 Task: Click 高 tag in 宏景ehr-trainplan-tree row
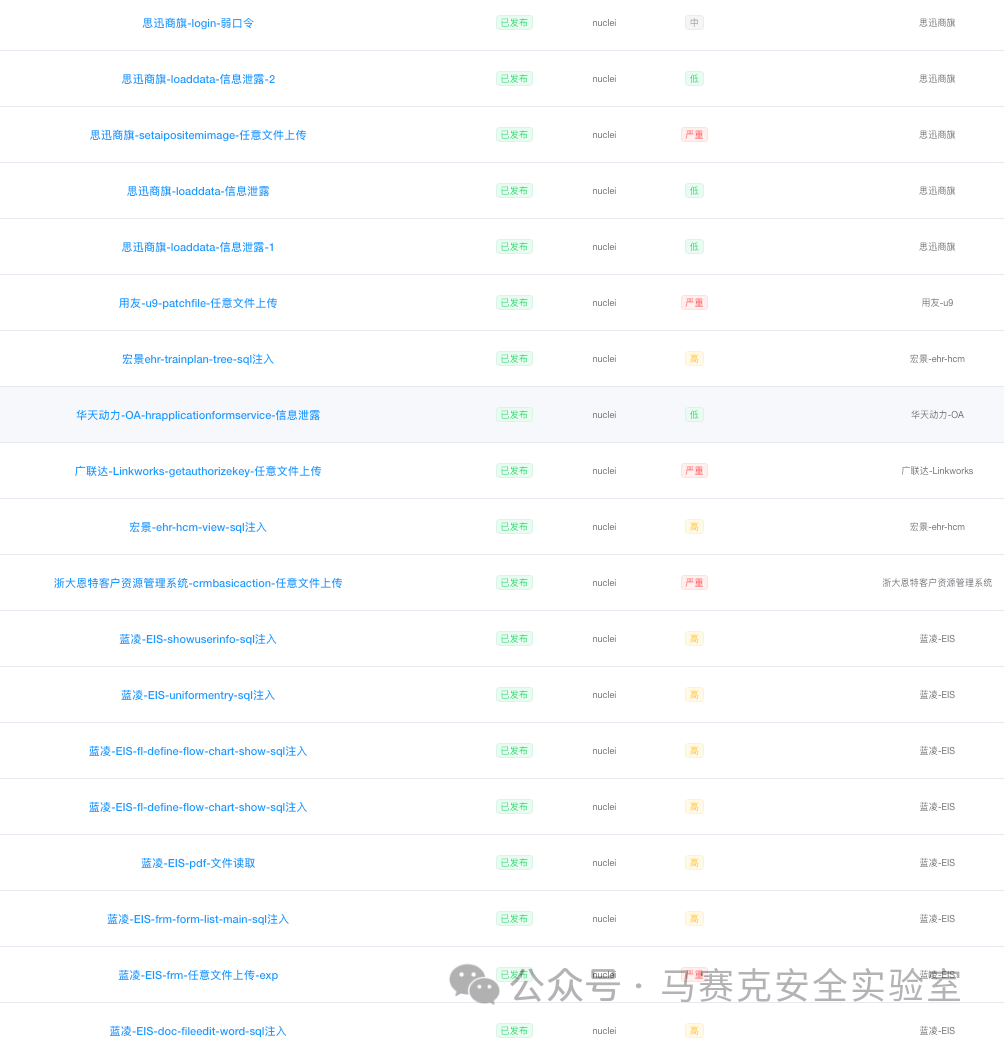[x=694, y=358]
